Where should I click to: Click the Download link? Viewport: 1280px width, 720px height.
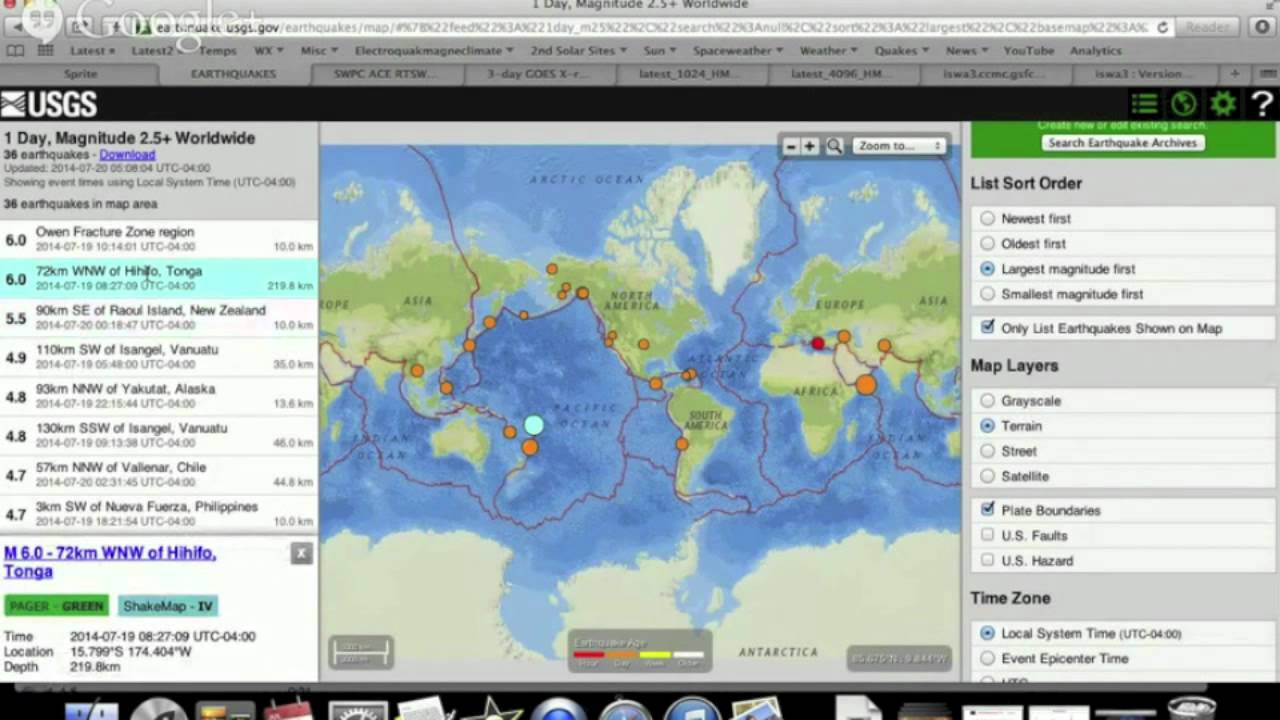[x=127, y=155]
